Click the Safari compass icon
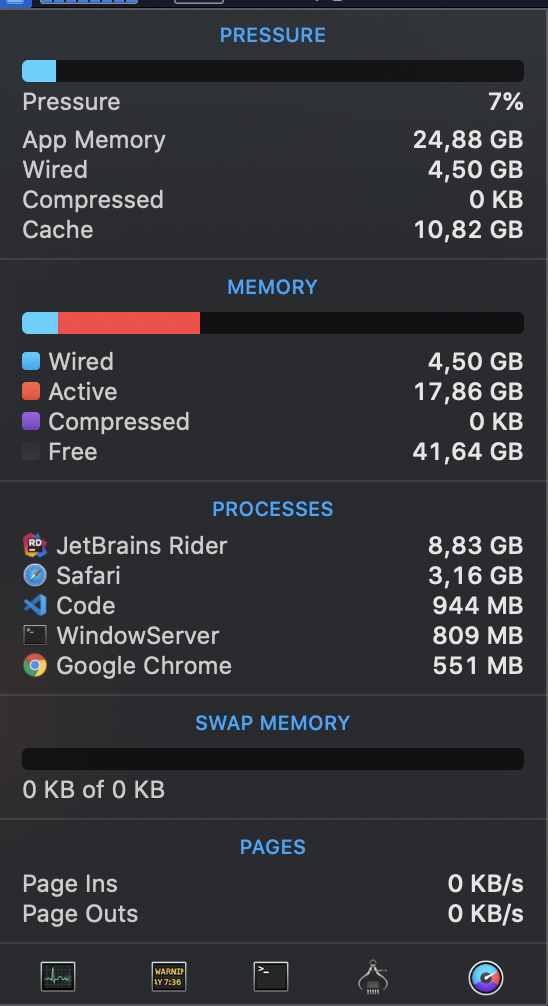This screenshot has height=1006, width=548. (x=35, y=575)
